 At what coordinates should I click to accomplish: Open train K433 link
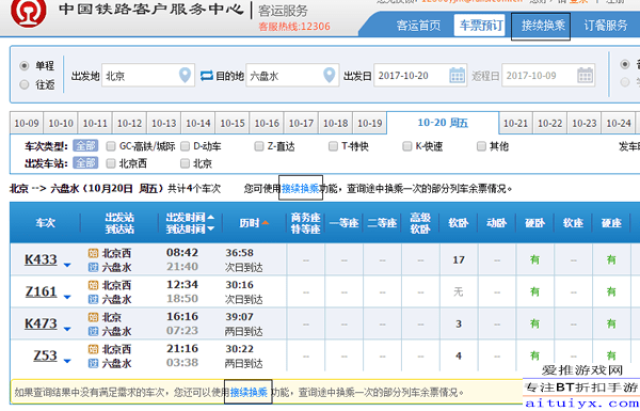tap(41, 260)
